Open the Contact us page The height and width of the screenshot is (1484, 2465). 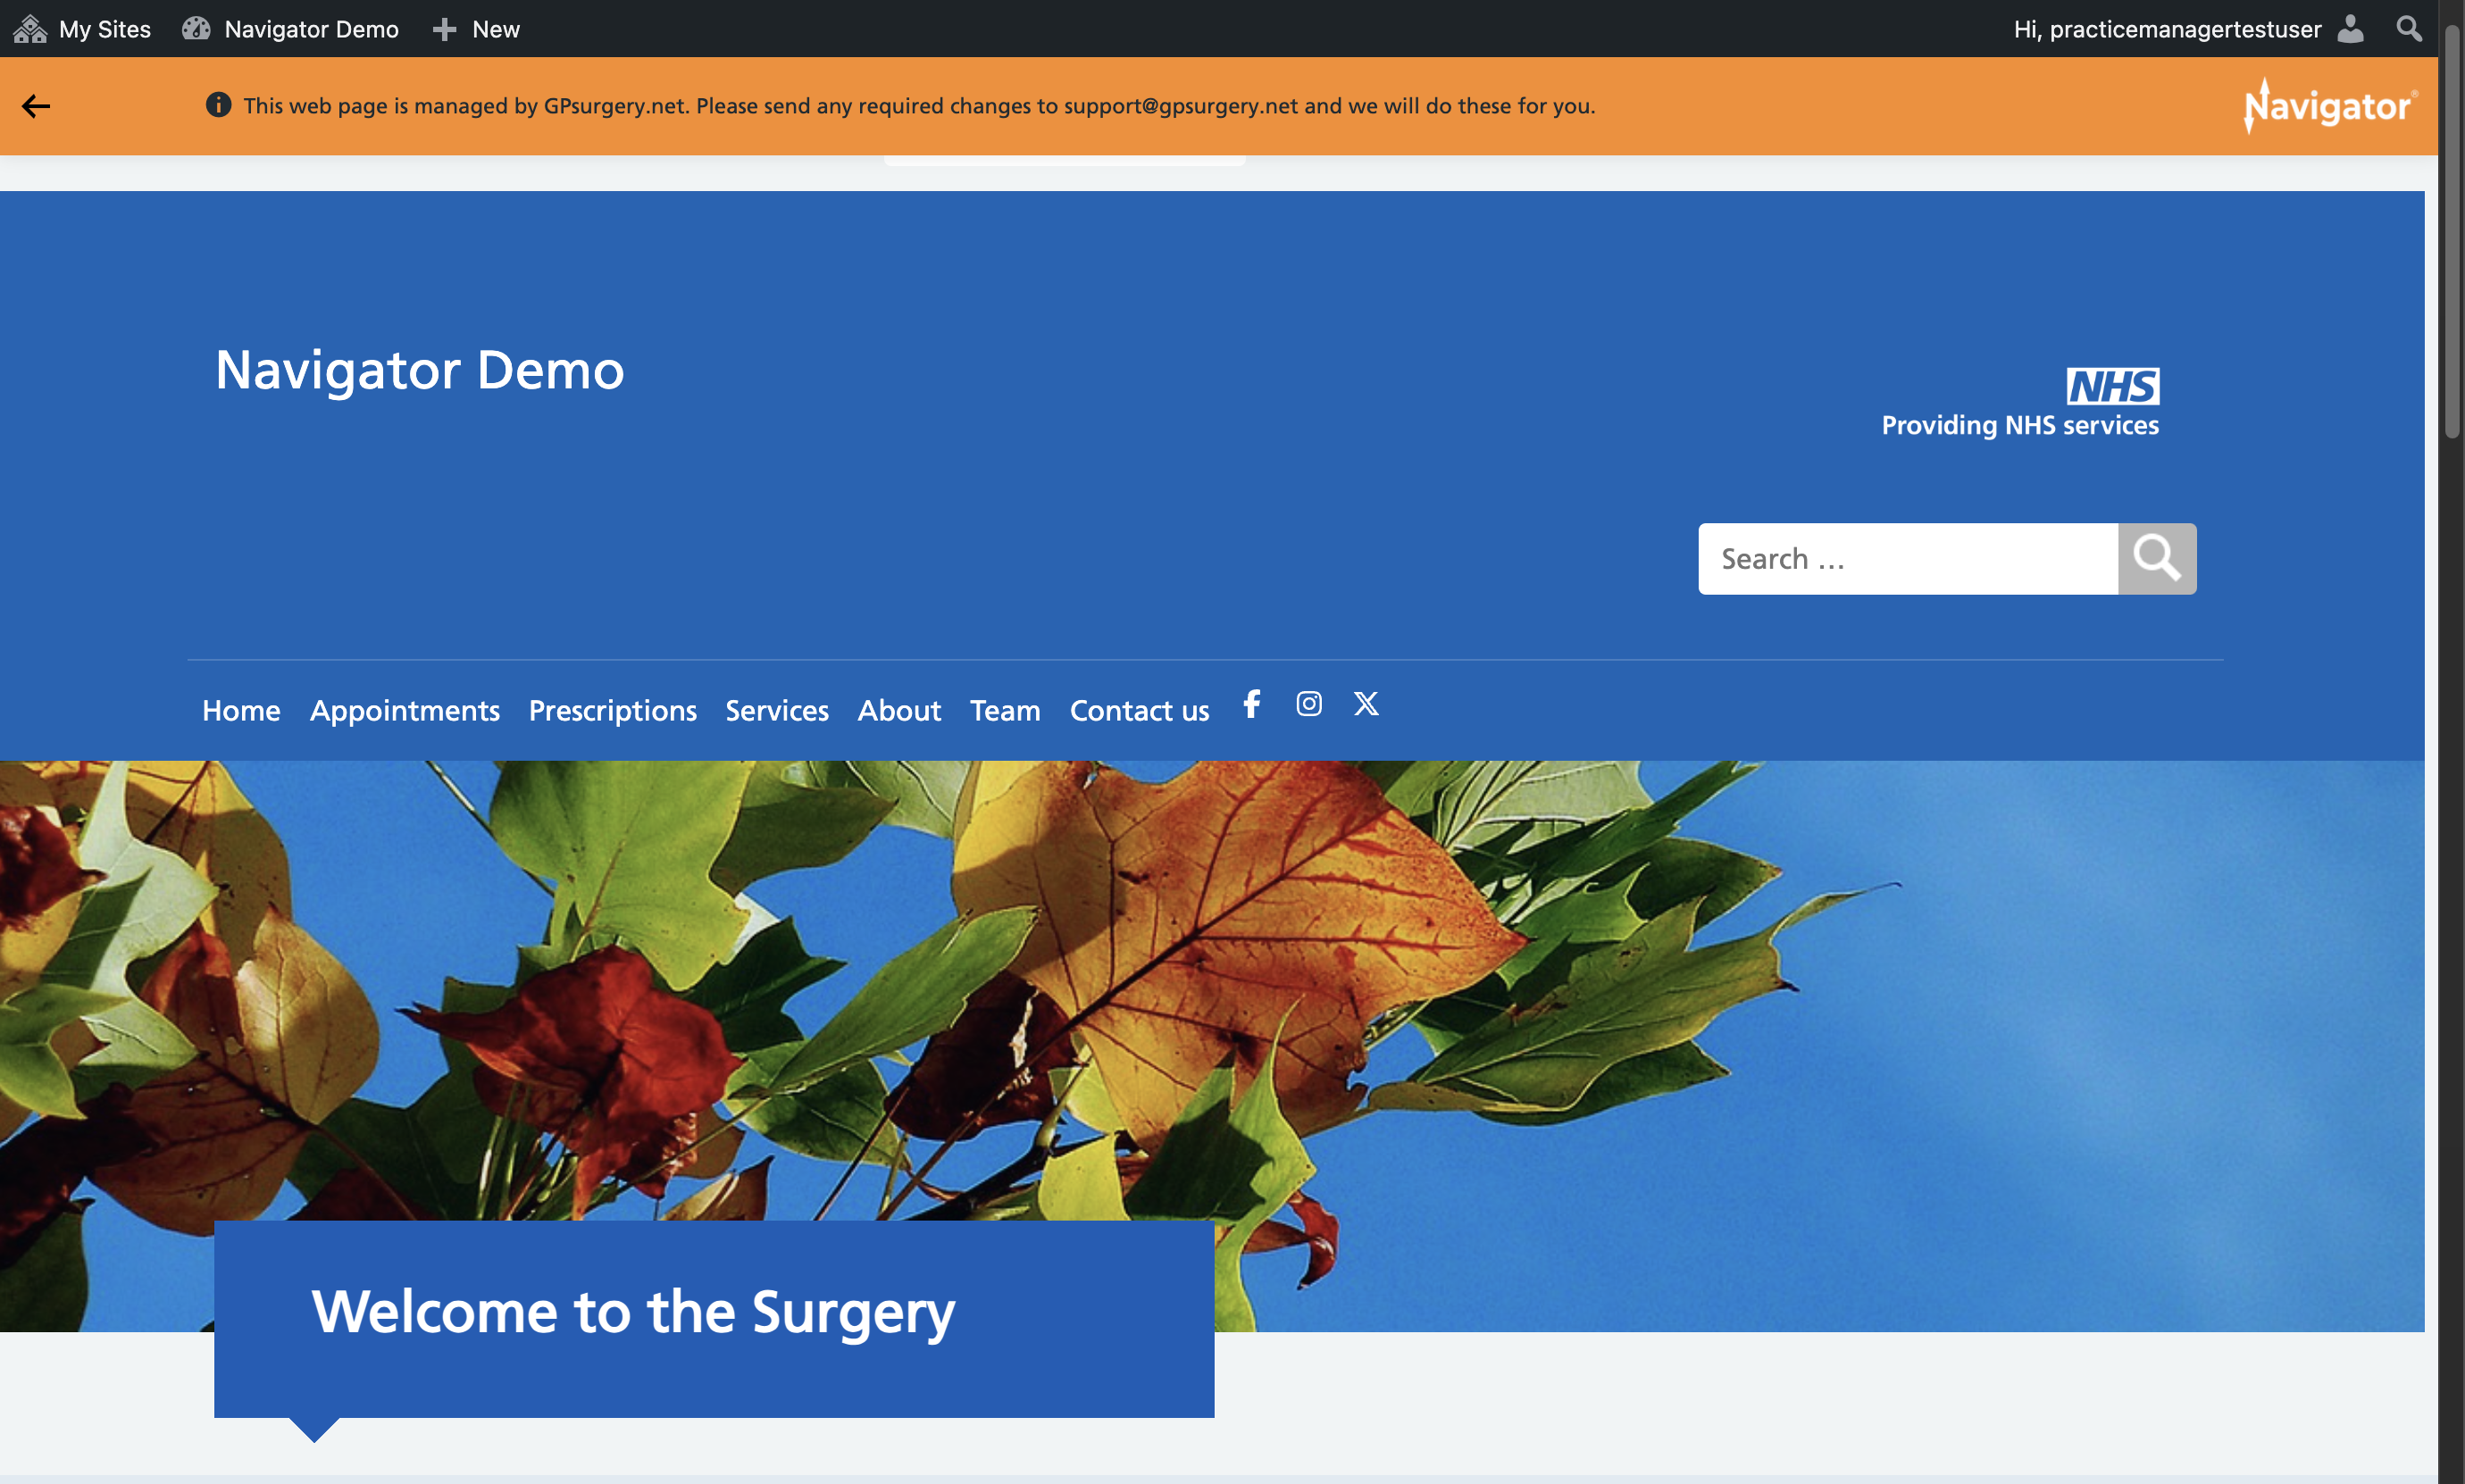pos(1140,710)
